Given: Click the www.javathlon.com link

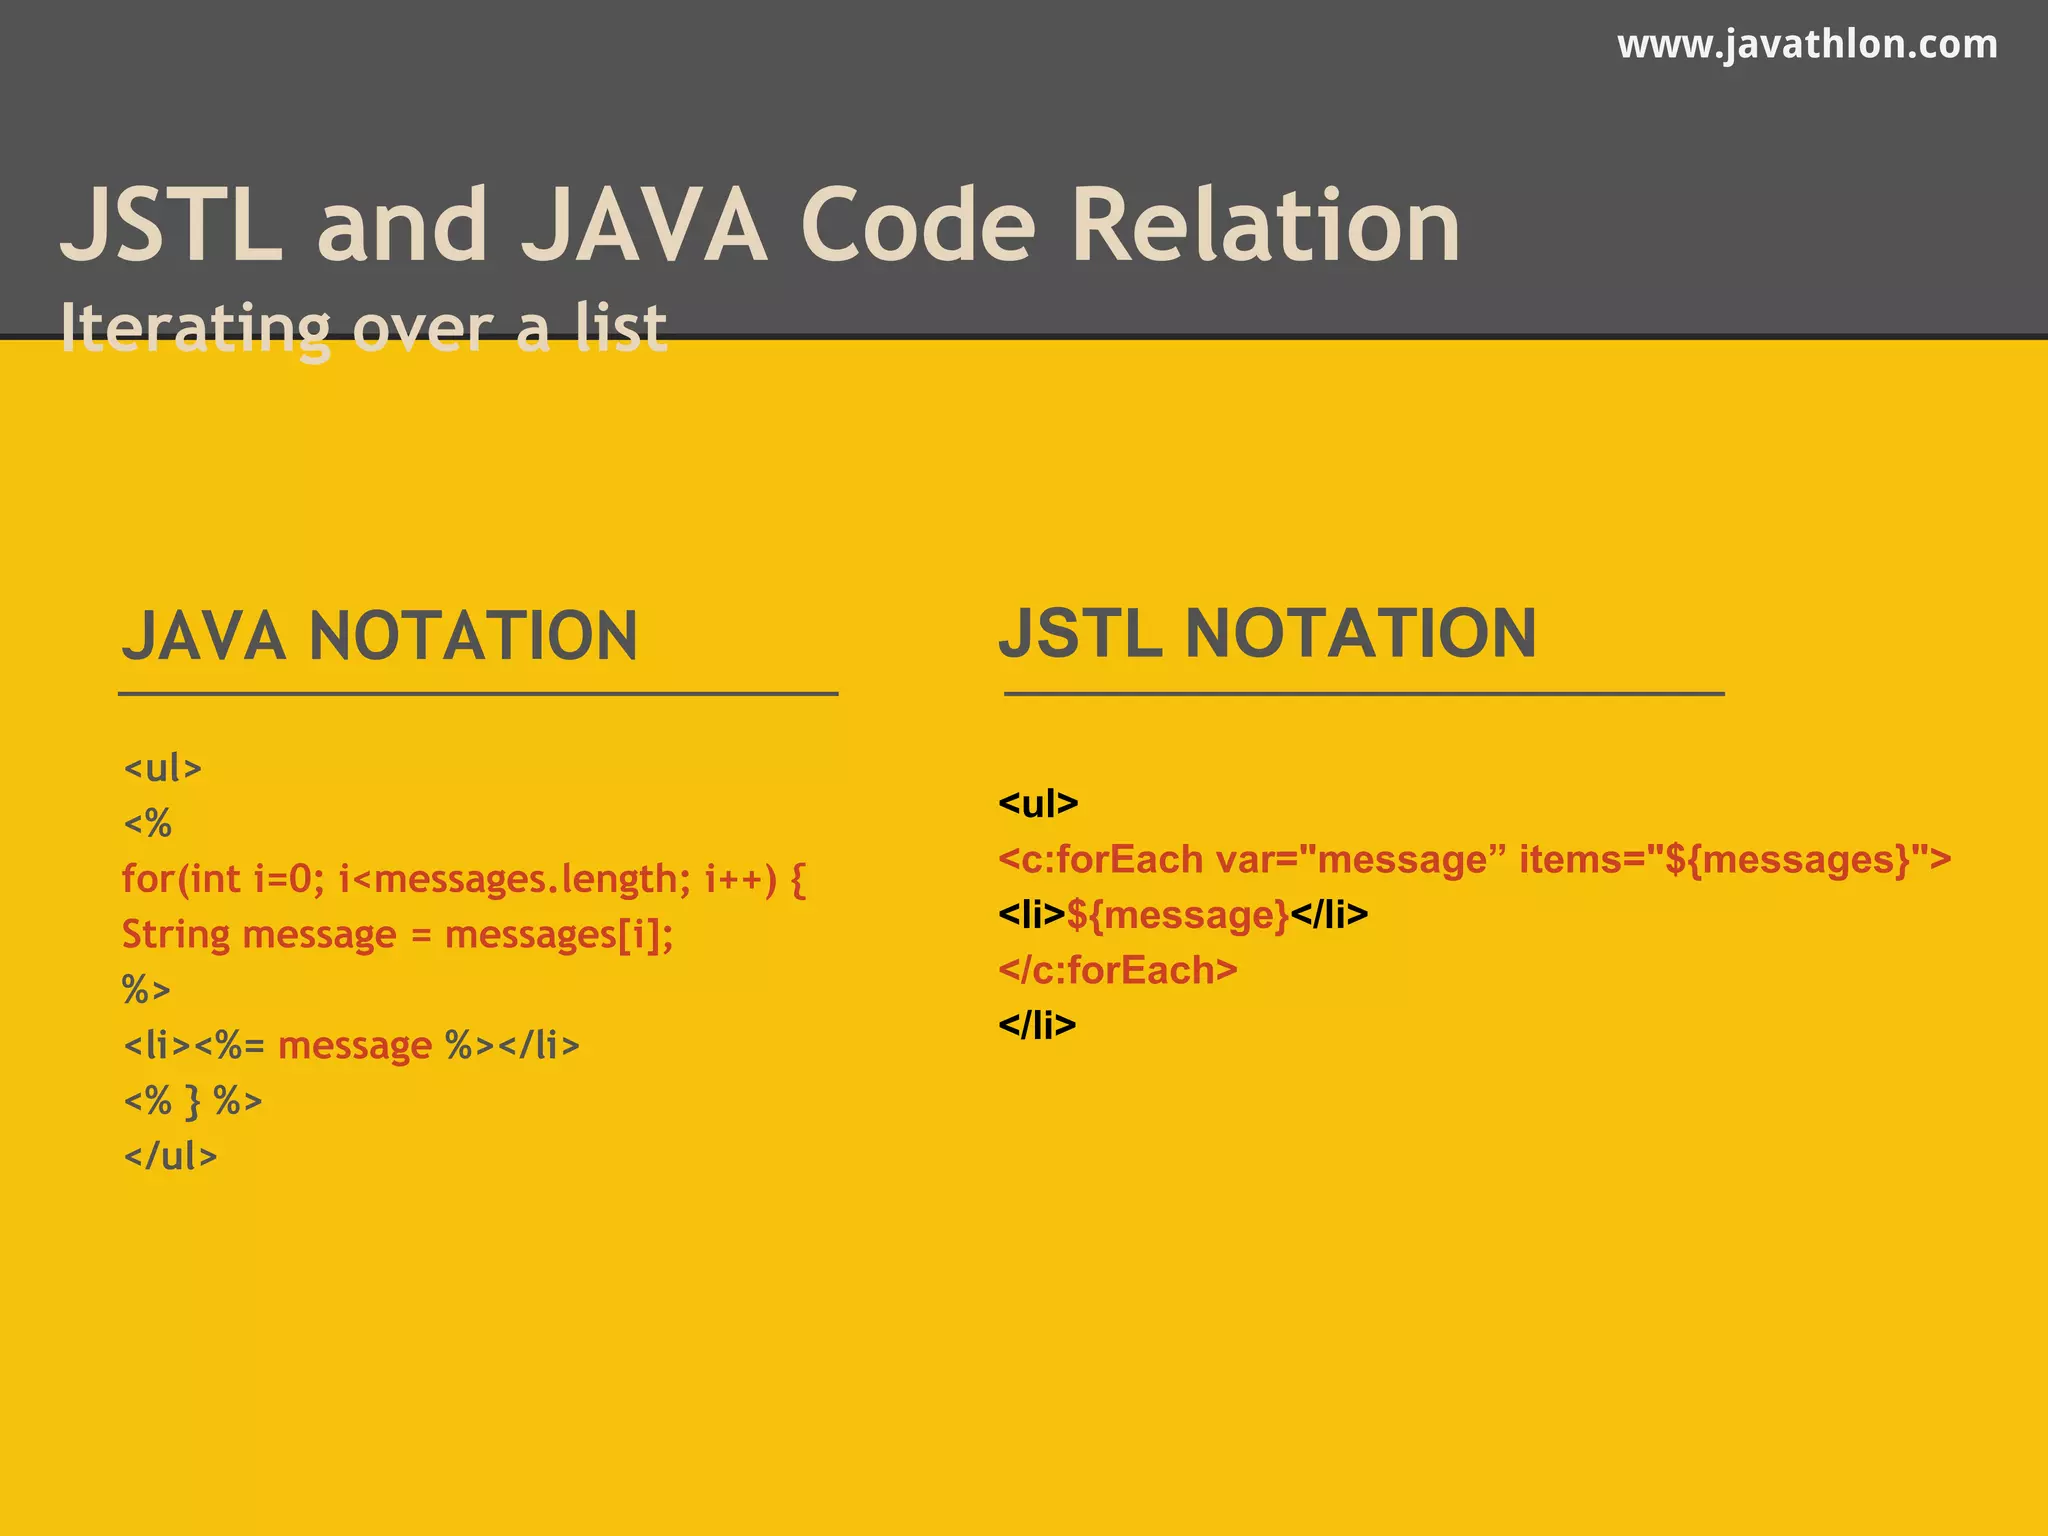Looking at the screenshot, I should (x=1807, y=45).
